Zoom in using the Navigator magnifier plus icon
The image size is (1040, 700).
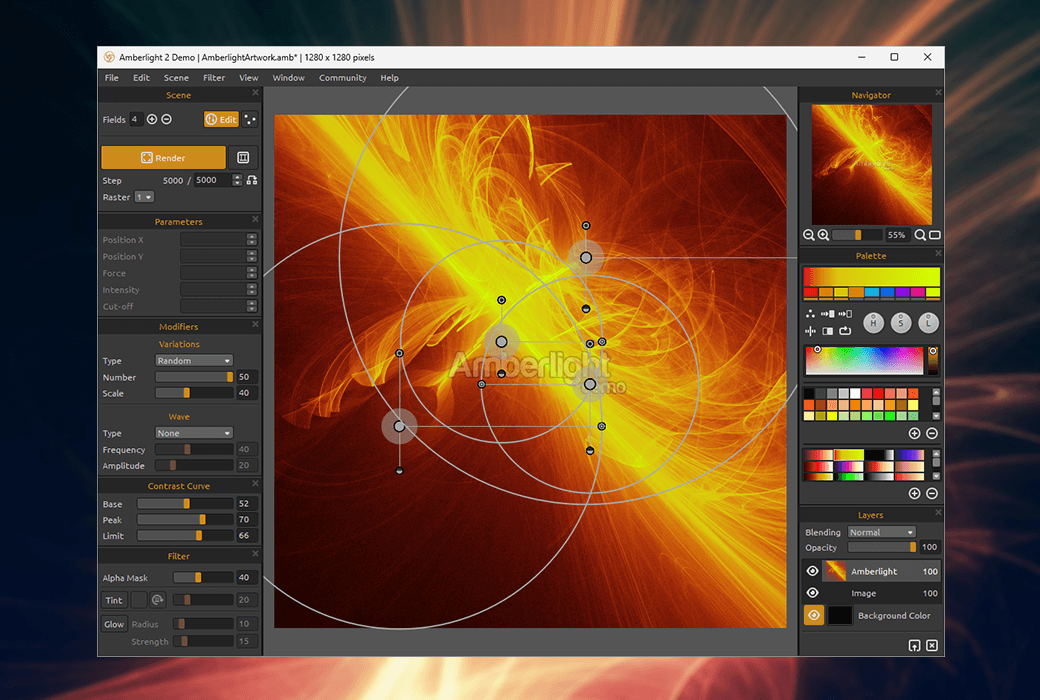[823, 235]
